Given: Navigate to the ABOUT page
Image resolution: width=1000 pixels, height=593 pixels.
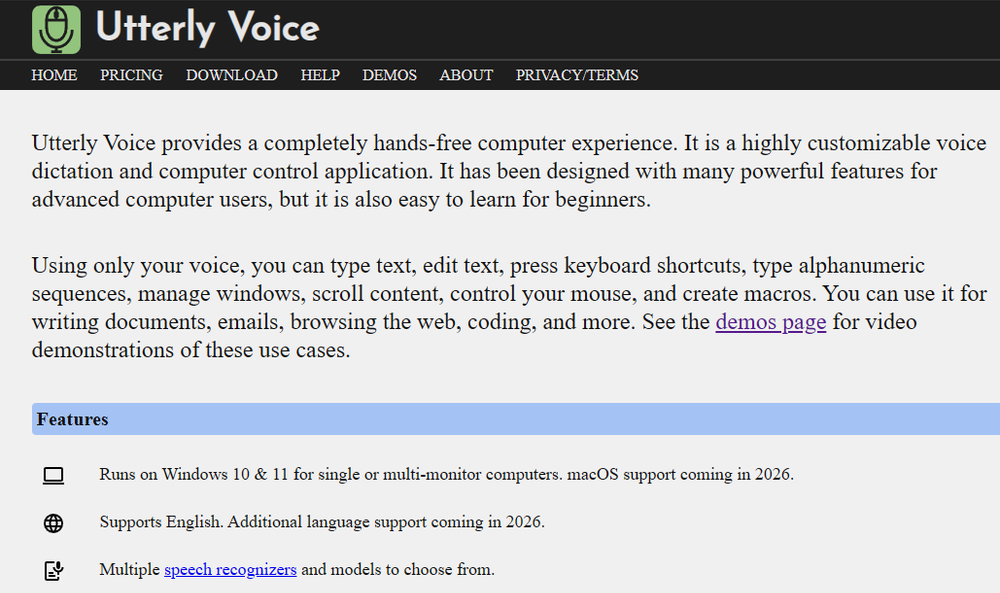Looking at the screenshot, I should click(x=466, y=75).
